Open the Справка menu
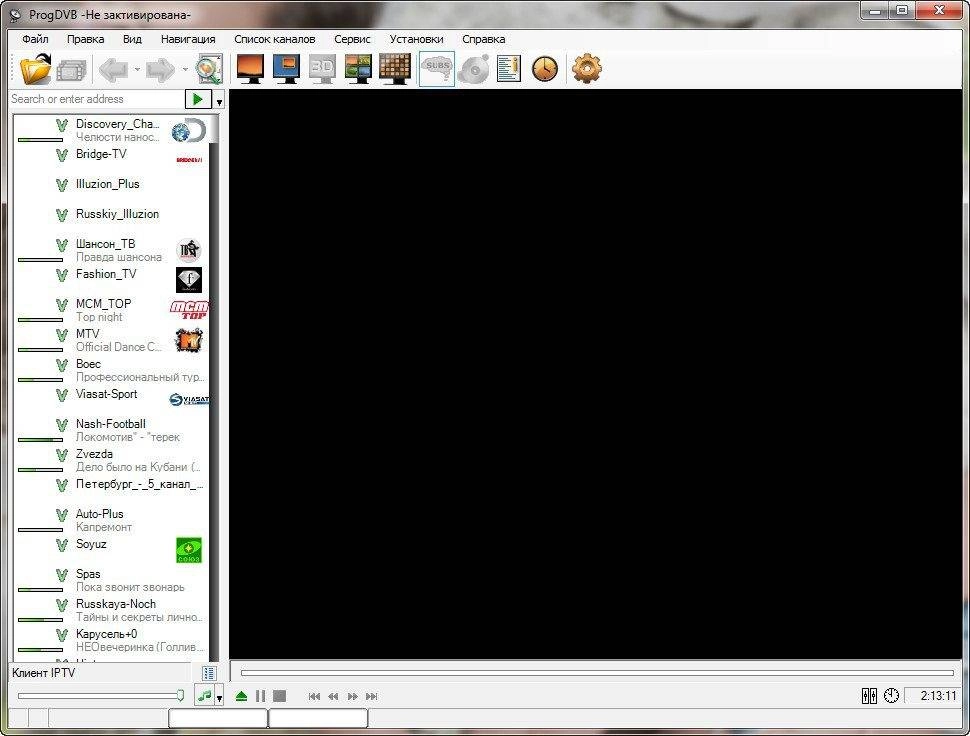The width and height of the screenshot is (970, 736). point(484,39)
